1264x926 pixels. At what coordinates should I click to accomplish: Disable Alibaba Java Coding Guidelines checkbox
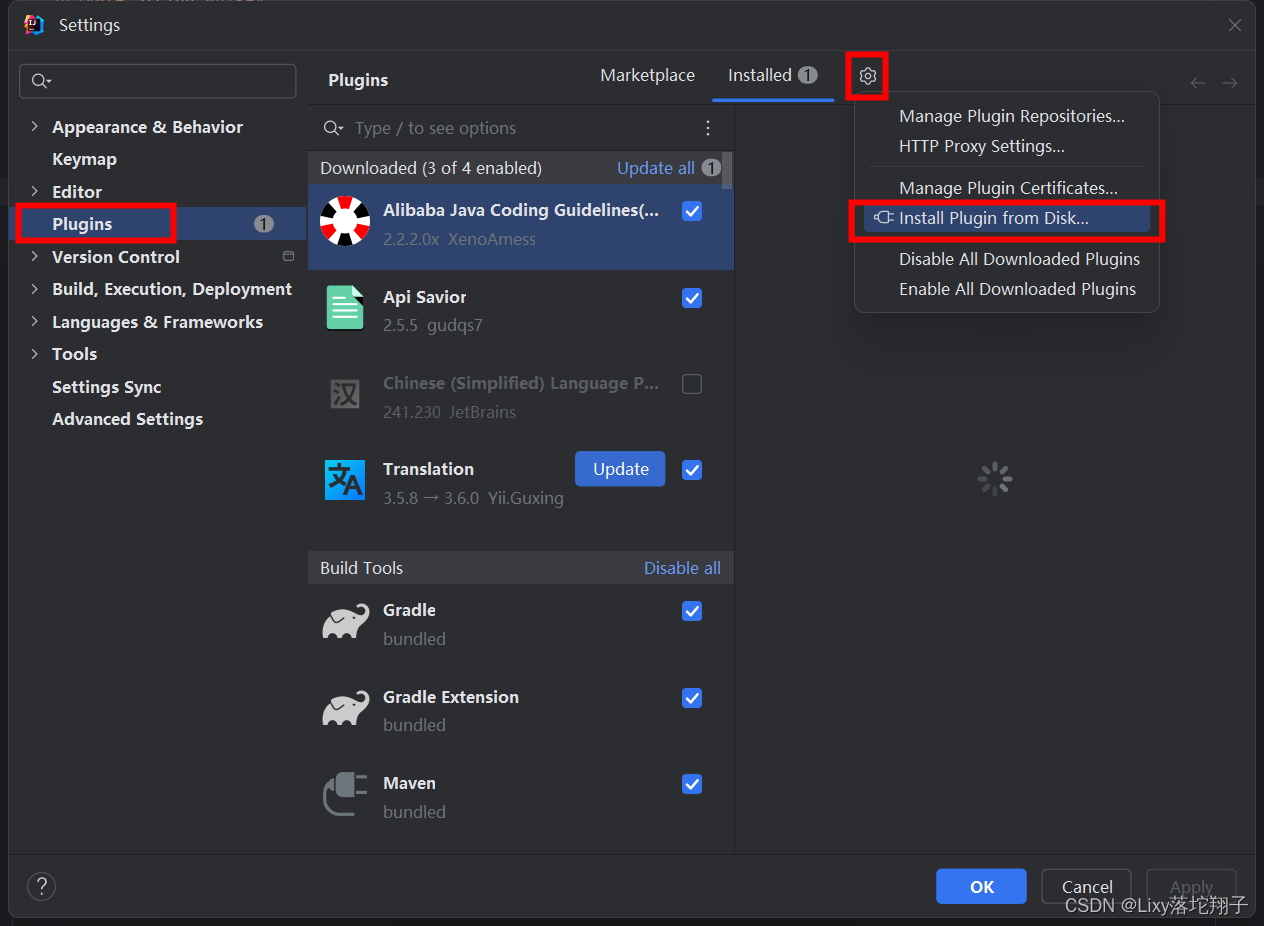(x=692, y=211)
